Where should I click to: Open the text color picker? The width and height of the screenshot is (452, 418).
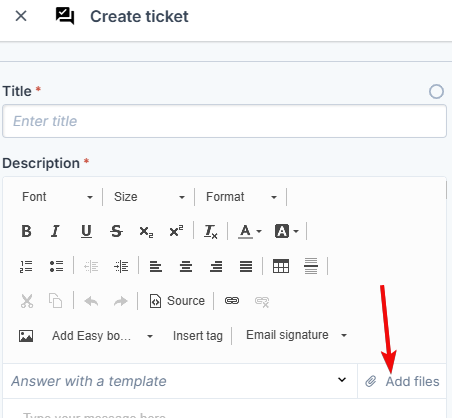coord(250,231)
